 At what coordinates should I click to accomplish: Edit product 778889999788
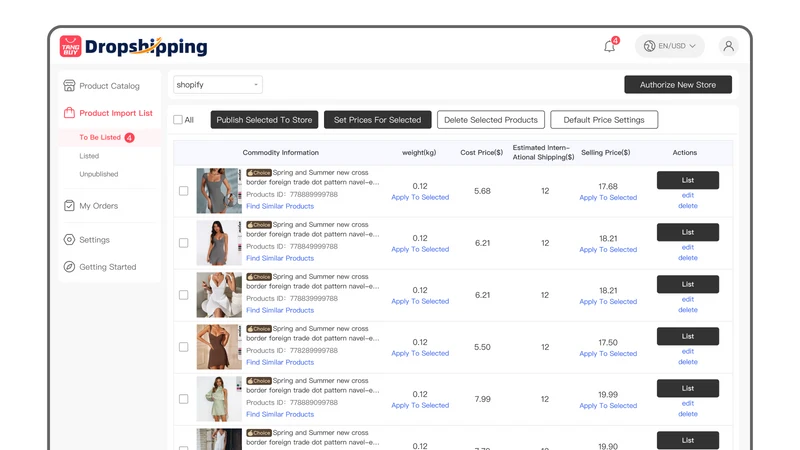tap(688, 195)
